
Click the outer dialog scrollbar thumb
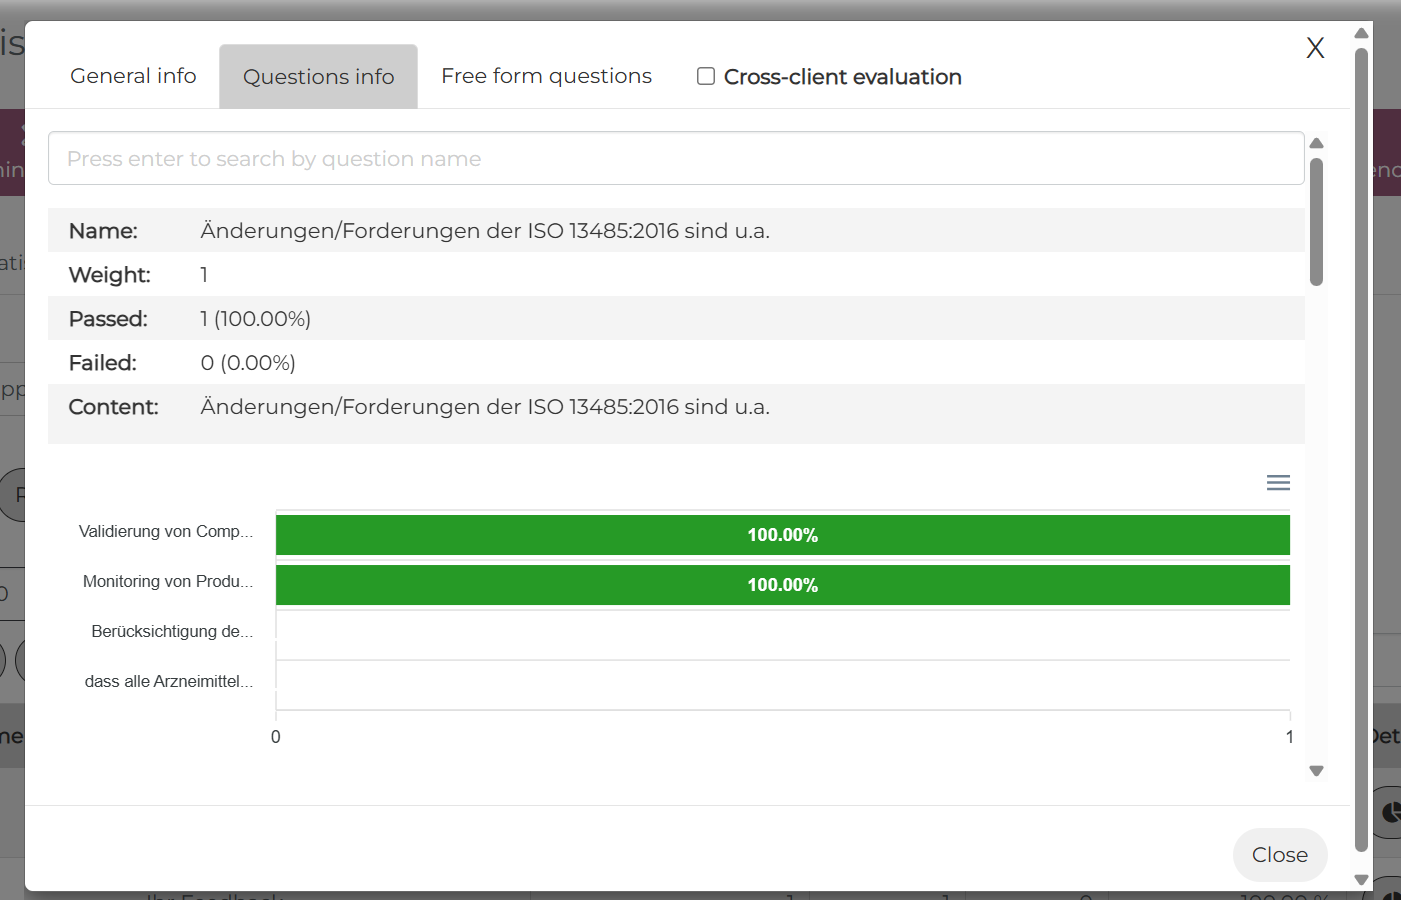(x=1361, y=450)
